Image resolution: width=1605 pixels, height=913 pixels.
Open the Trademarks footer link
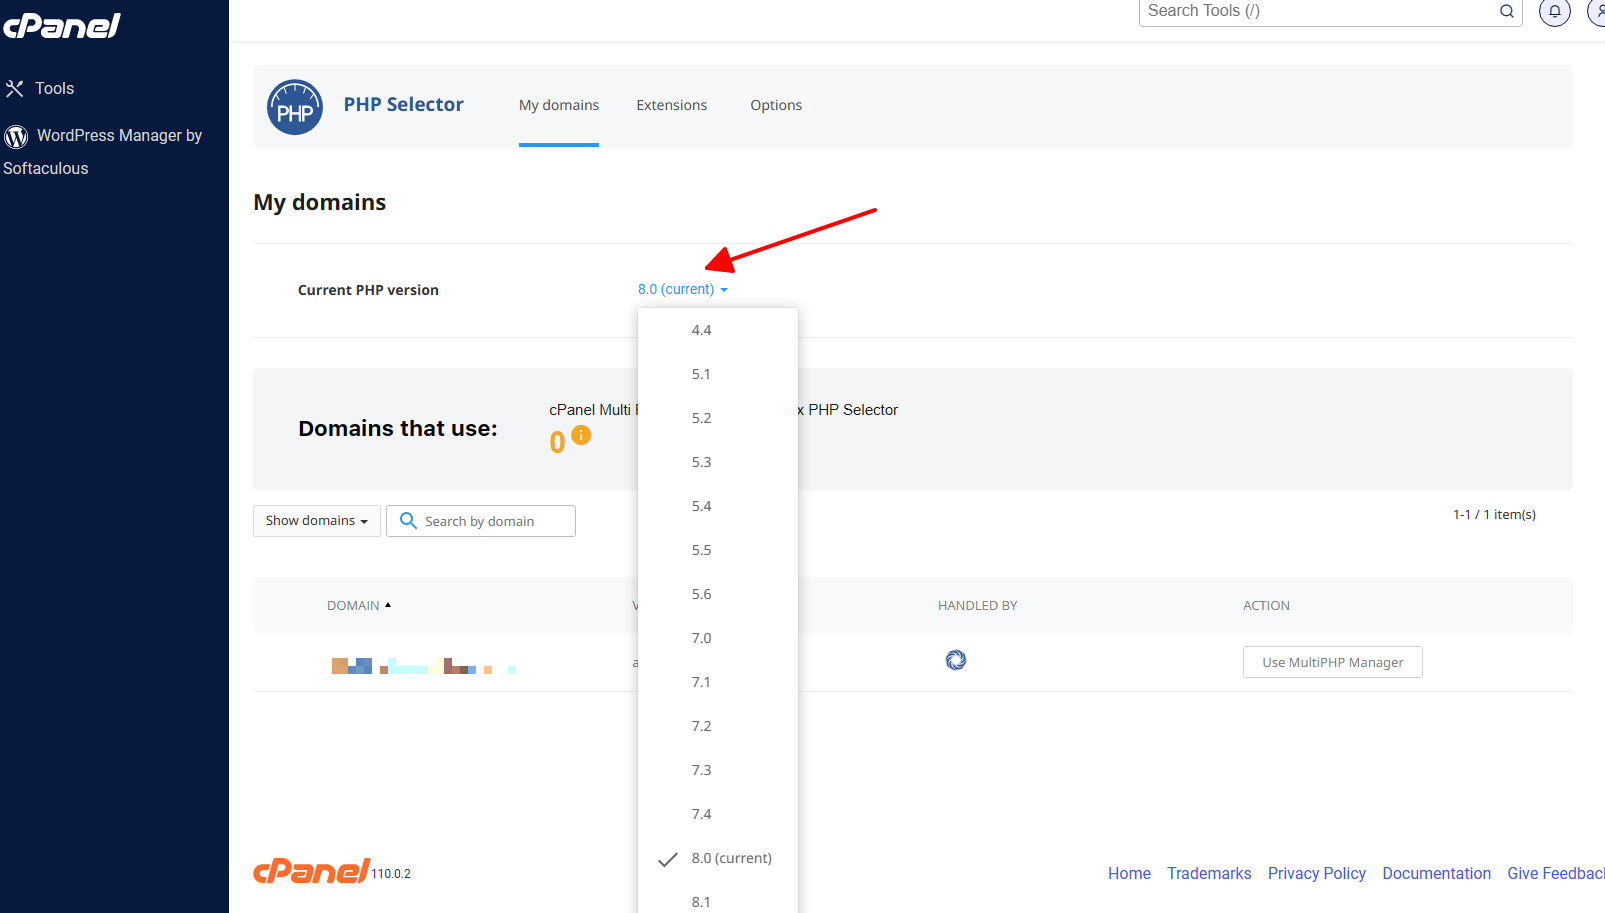tap(1209, 874)
